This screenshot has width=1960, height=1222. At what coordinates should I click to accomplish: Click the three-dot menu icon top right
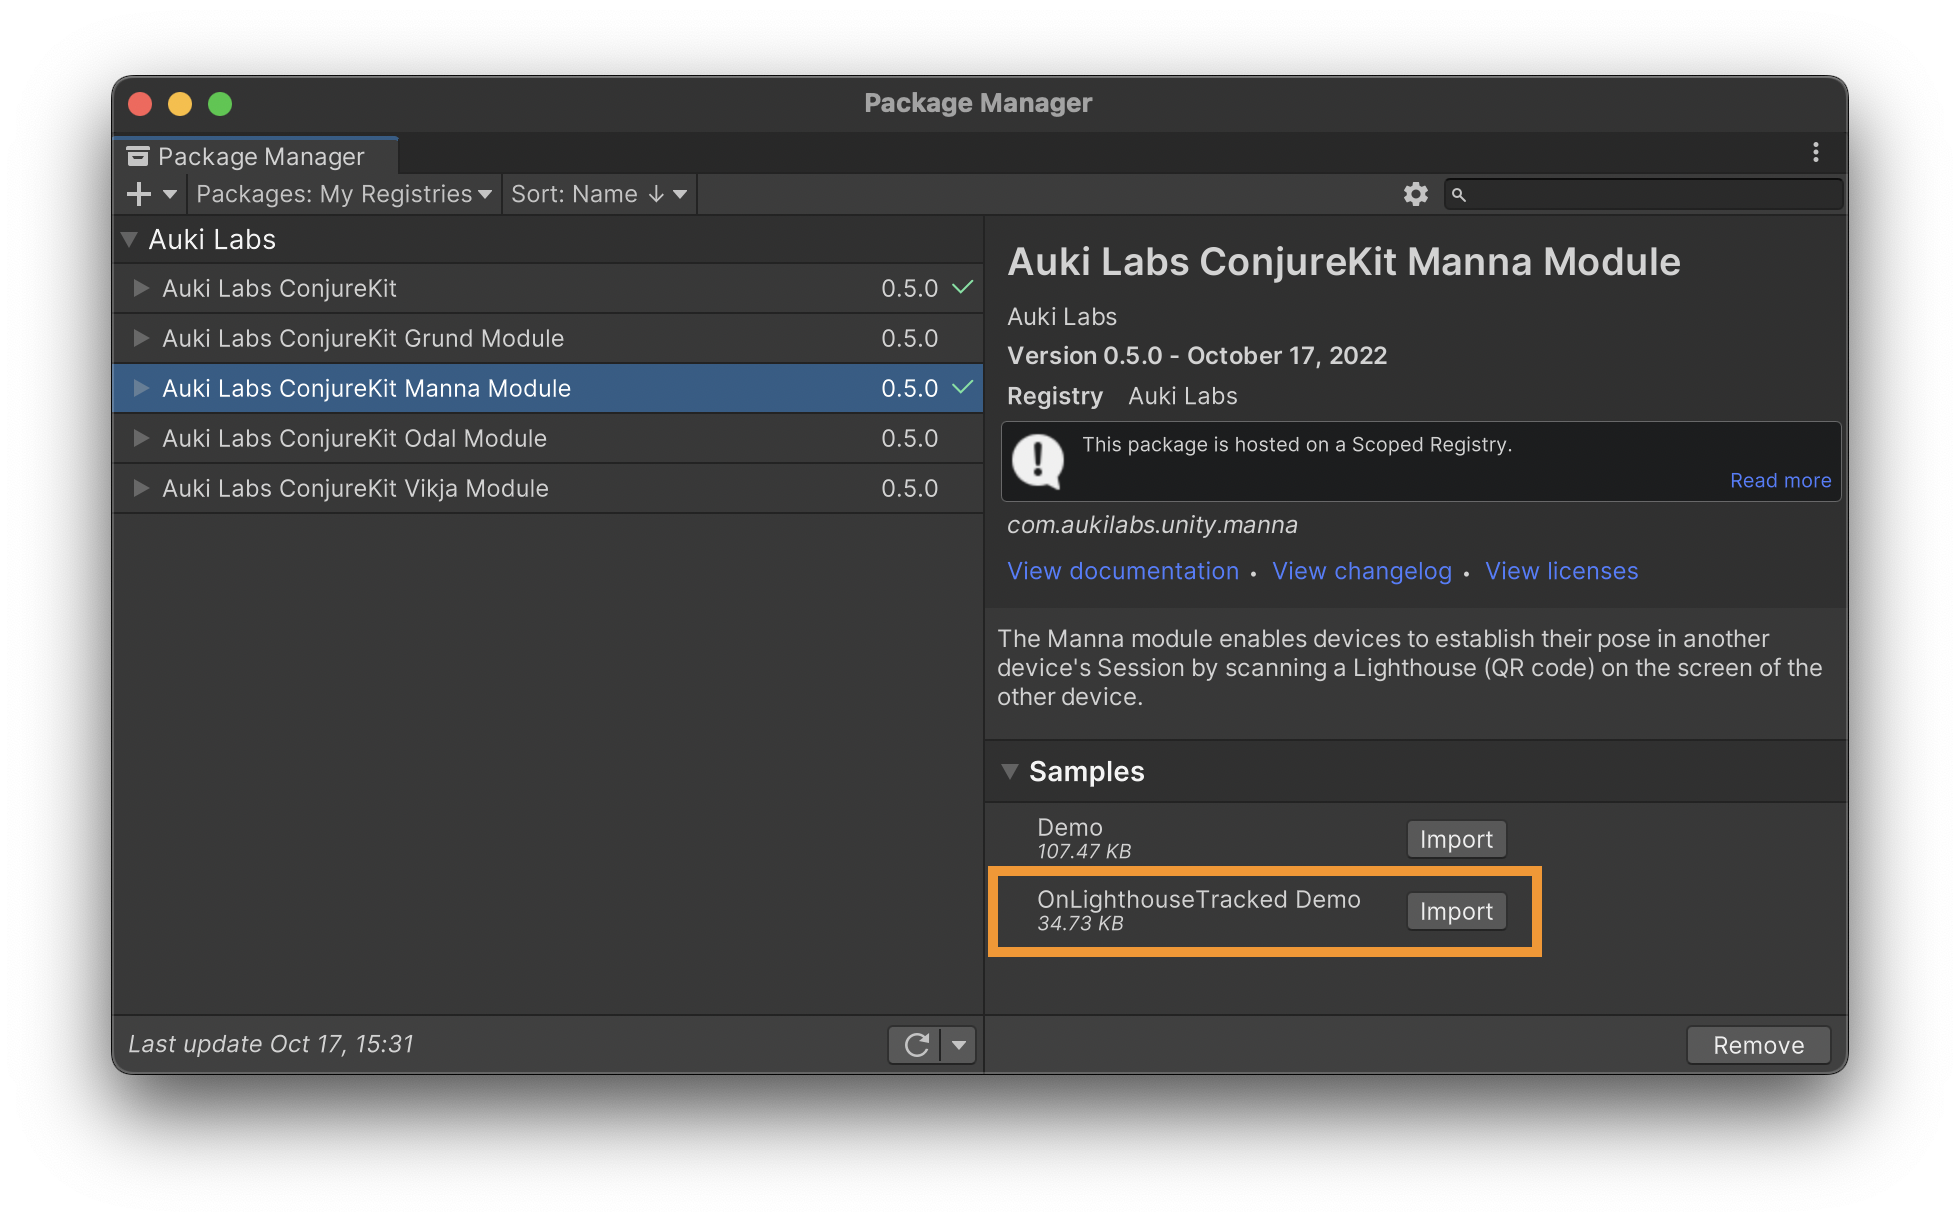[1816, 155]
